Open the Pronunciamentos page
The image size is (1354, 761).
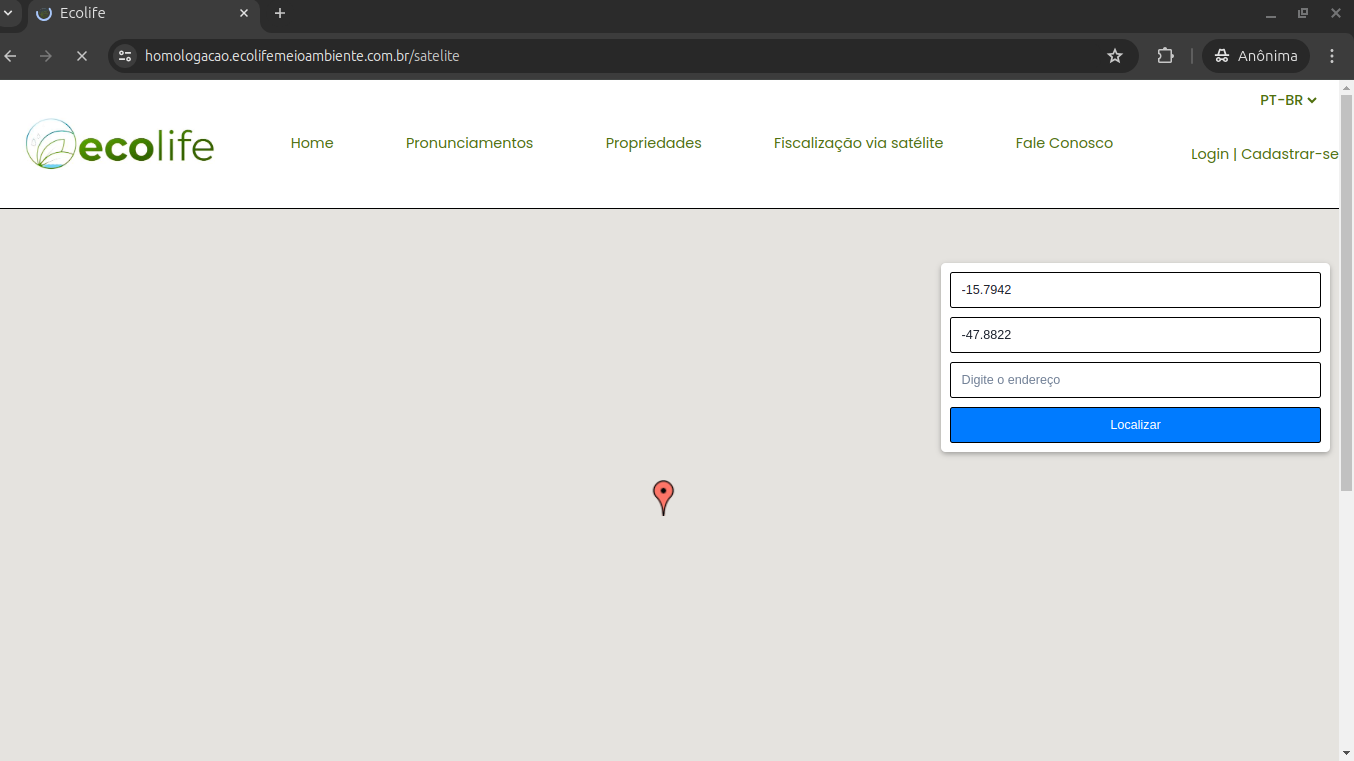coord(469,143)
